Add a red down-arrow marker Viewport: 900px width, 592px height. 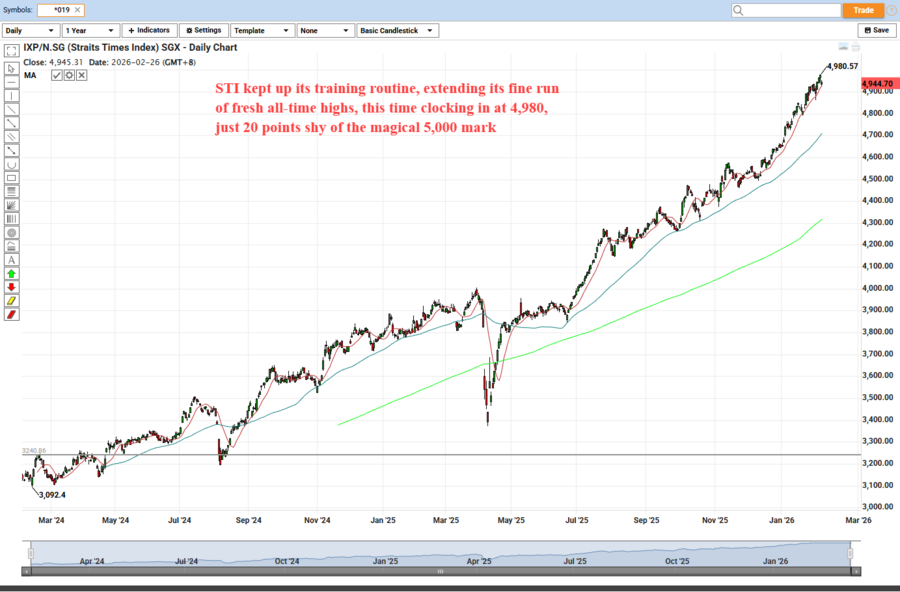tap(11, 287)
